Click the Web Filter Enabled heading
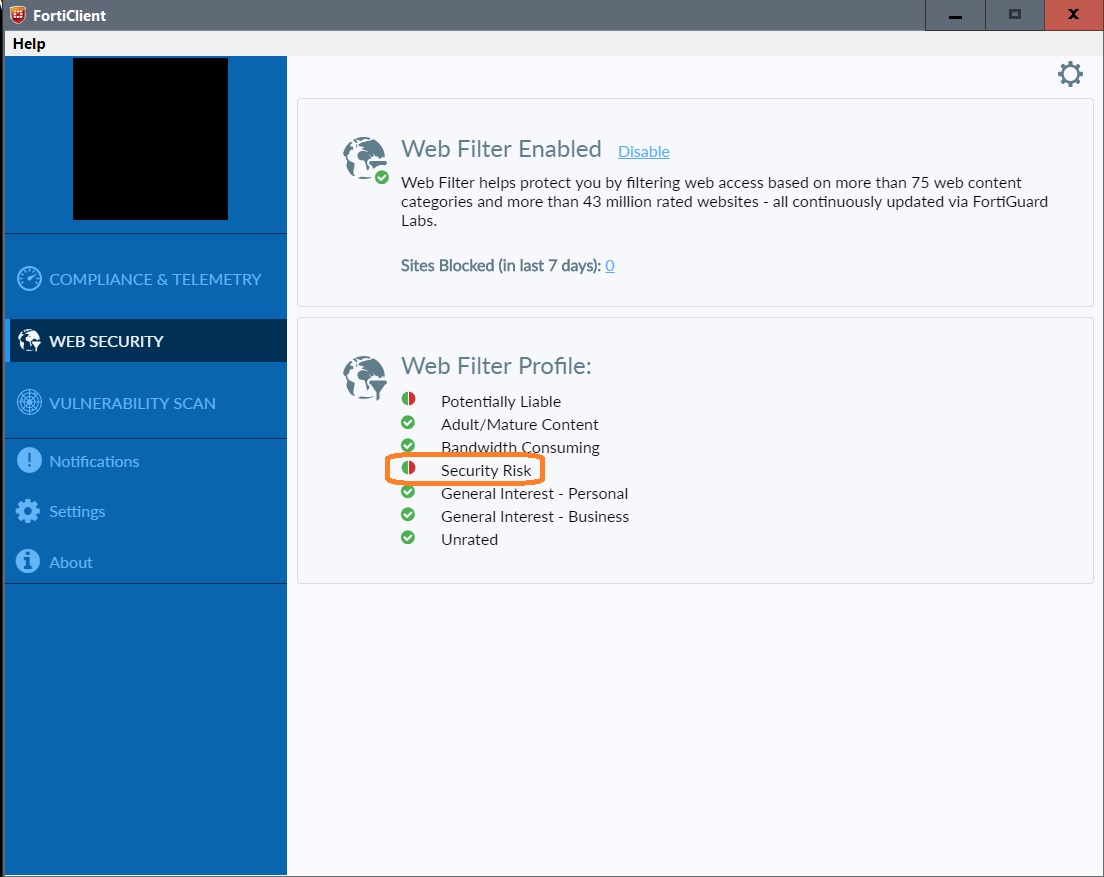 coord(501,149)
